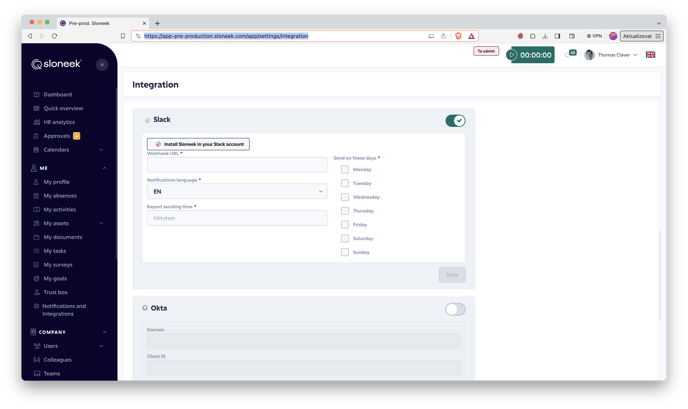Image resolution: width=688 pixels, height=409 pixels.
Task: Click the browser address bar URL
Action: (x=226, y=36)
